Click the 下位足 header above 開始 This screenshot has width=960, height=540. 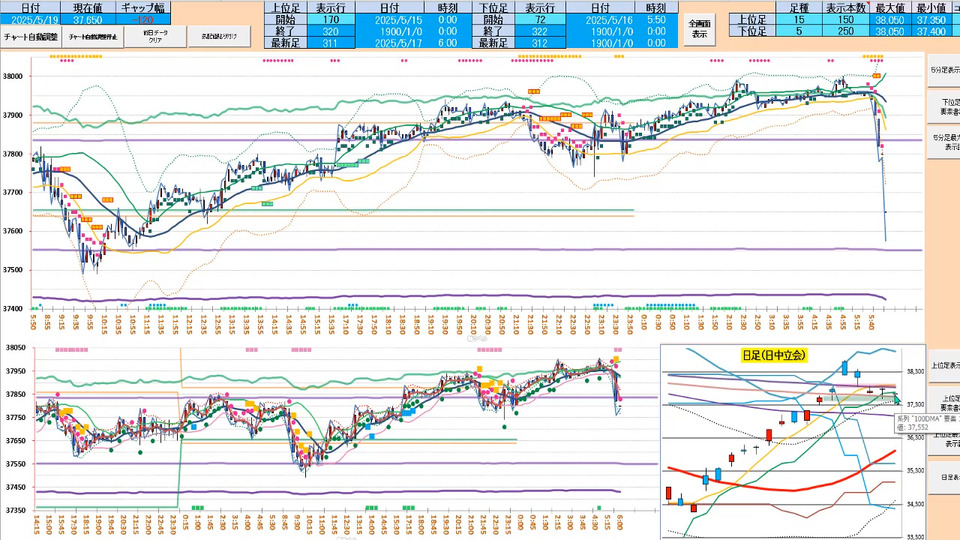pyautogui.click(x=493, y=8)
